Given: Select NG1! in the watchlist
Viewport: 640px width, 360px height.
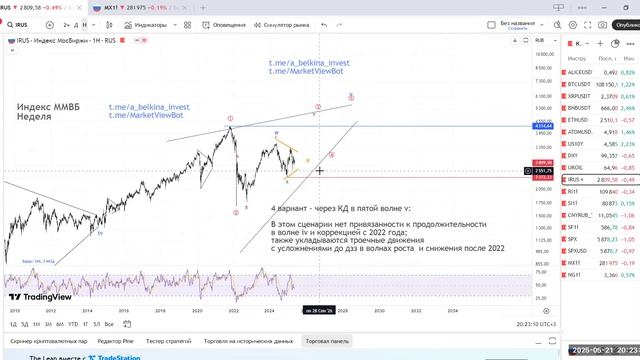Looking at the screenshot, I should click(600, 275).
